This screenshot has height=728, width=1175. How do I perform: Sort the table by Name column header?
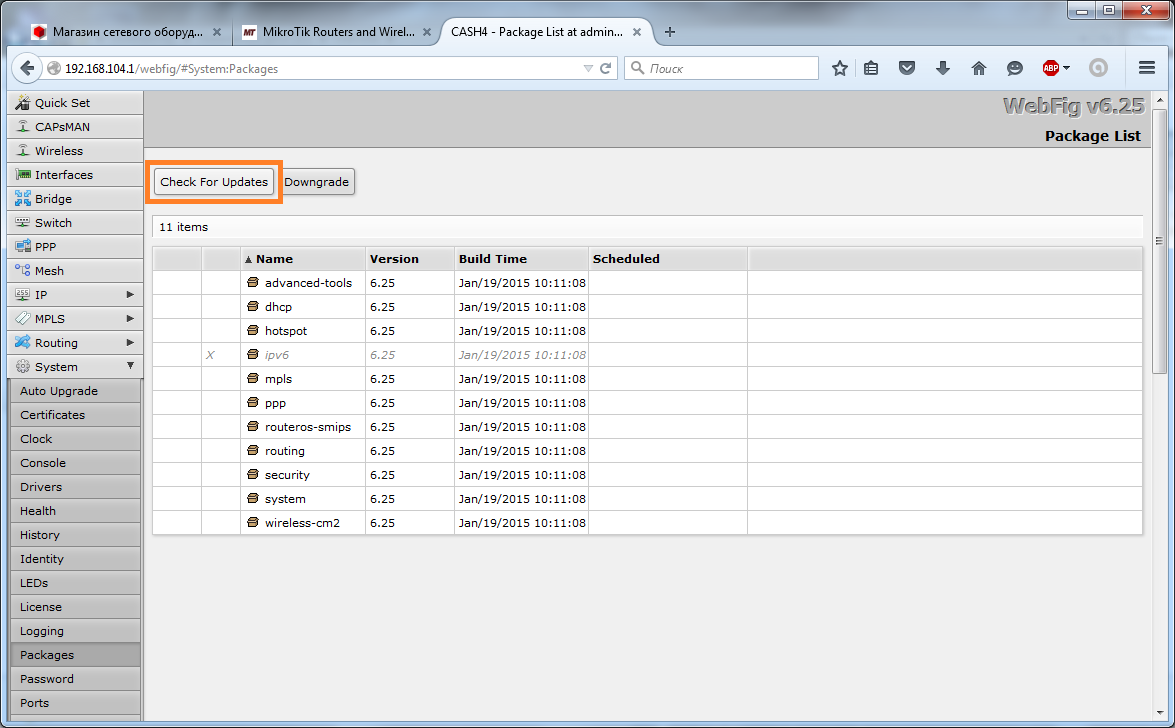(x=274, y=259)
